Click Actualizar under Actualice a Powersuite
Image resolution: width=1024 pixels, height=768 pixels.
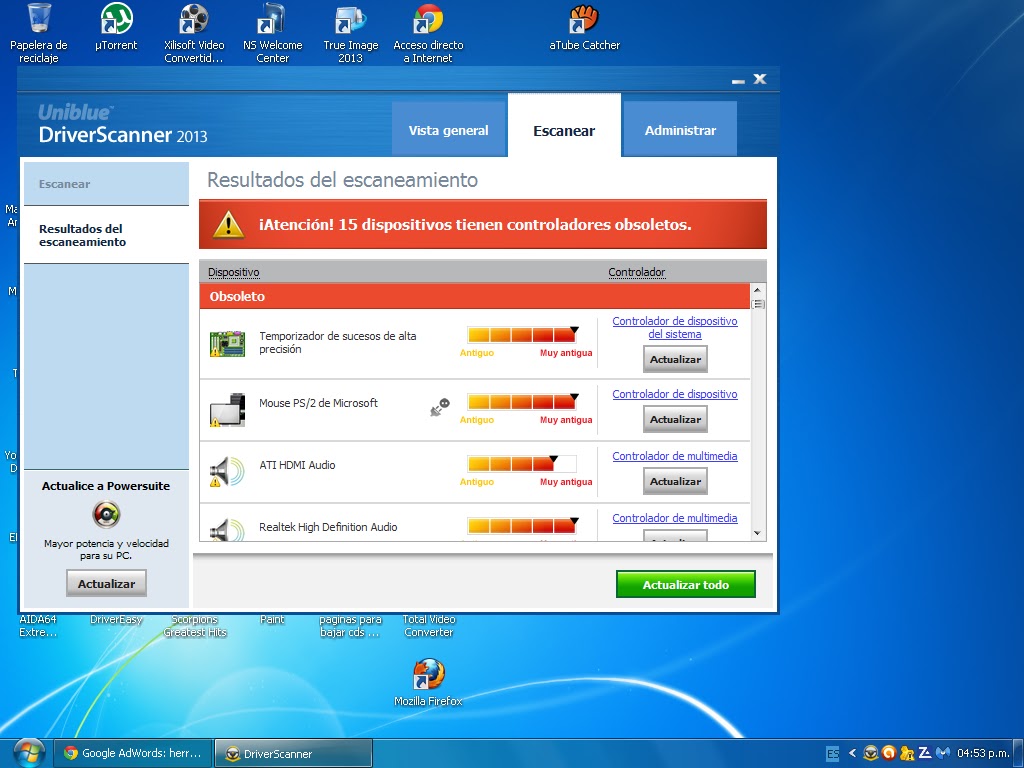point(106,584)
